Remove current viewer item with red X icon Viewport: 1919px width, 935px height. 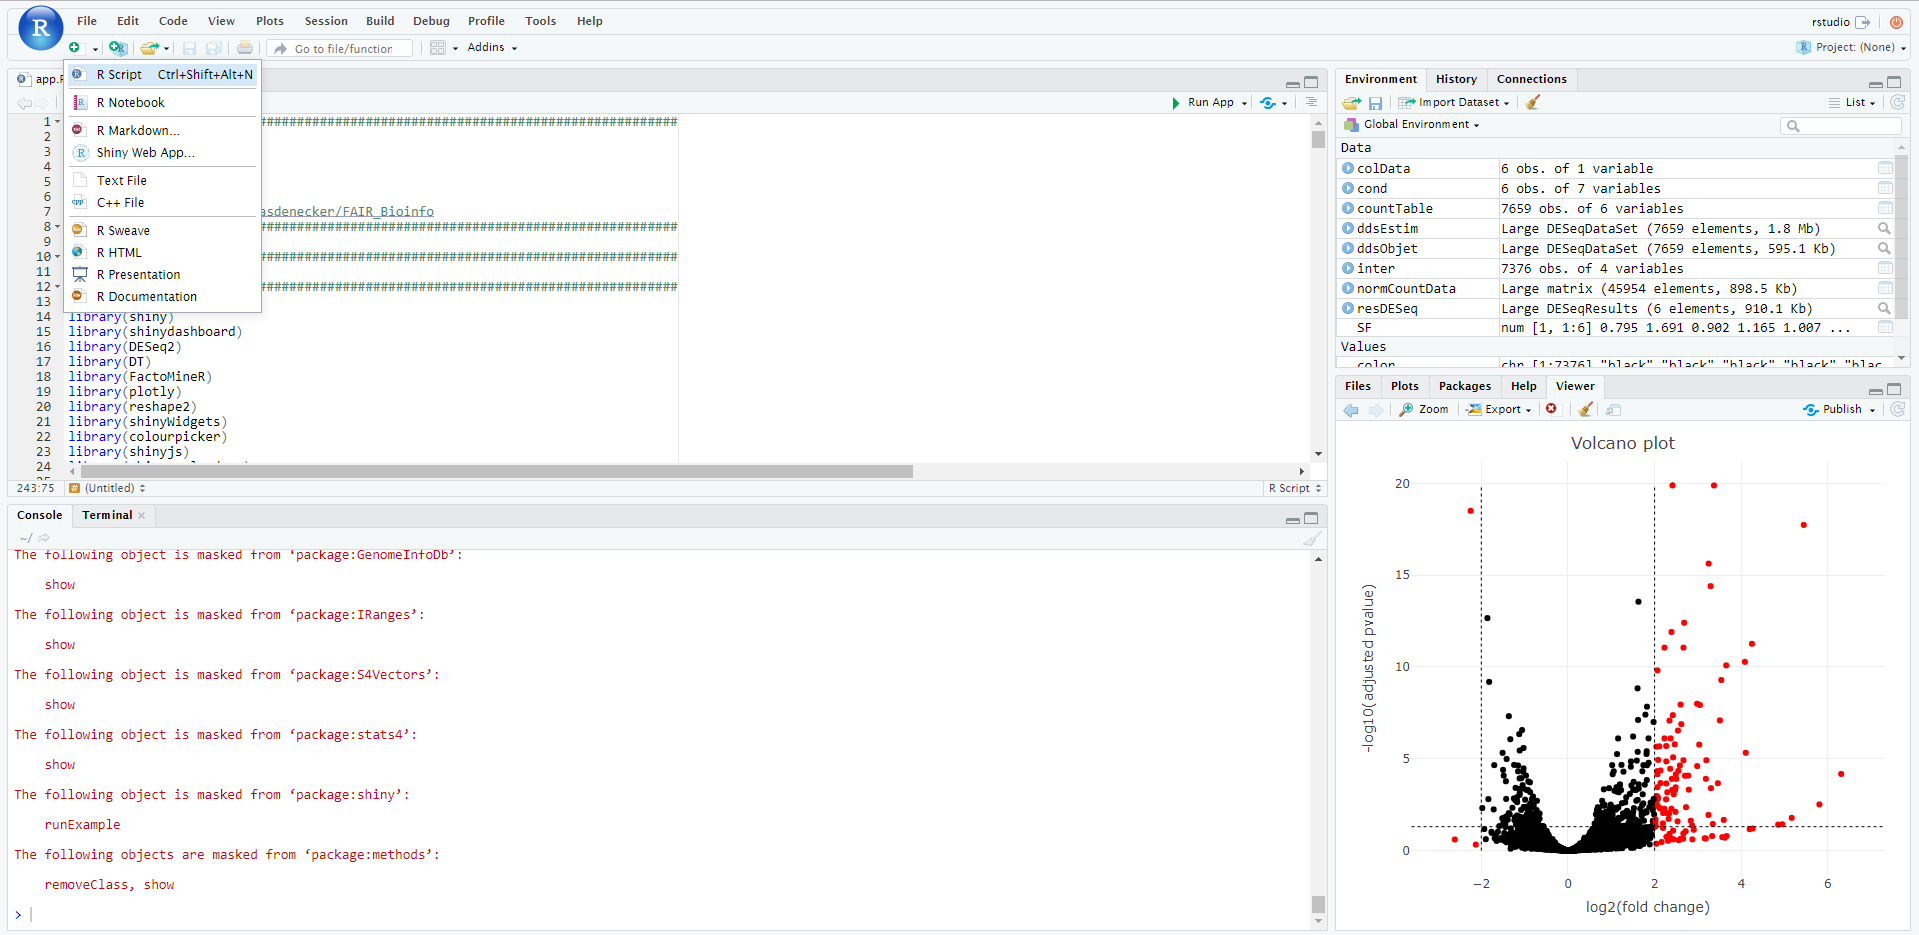[x=1551, y=409]
